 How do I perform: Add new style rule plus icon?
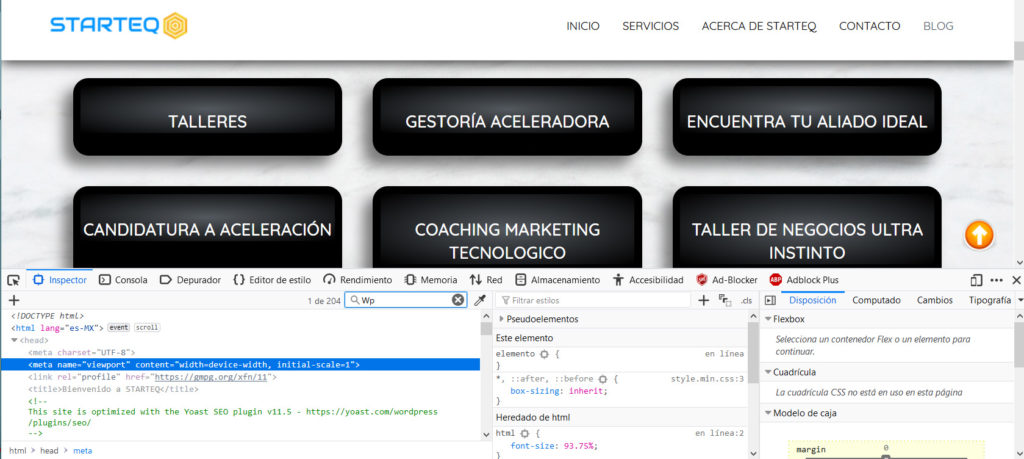703,300
